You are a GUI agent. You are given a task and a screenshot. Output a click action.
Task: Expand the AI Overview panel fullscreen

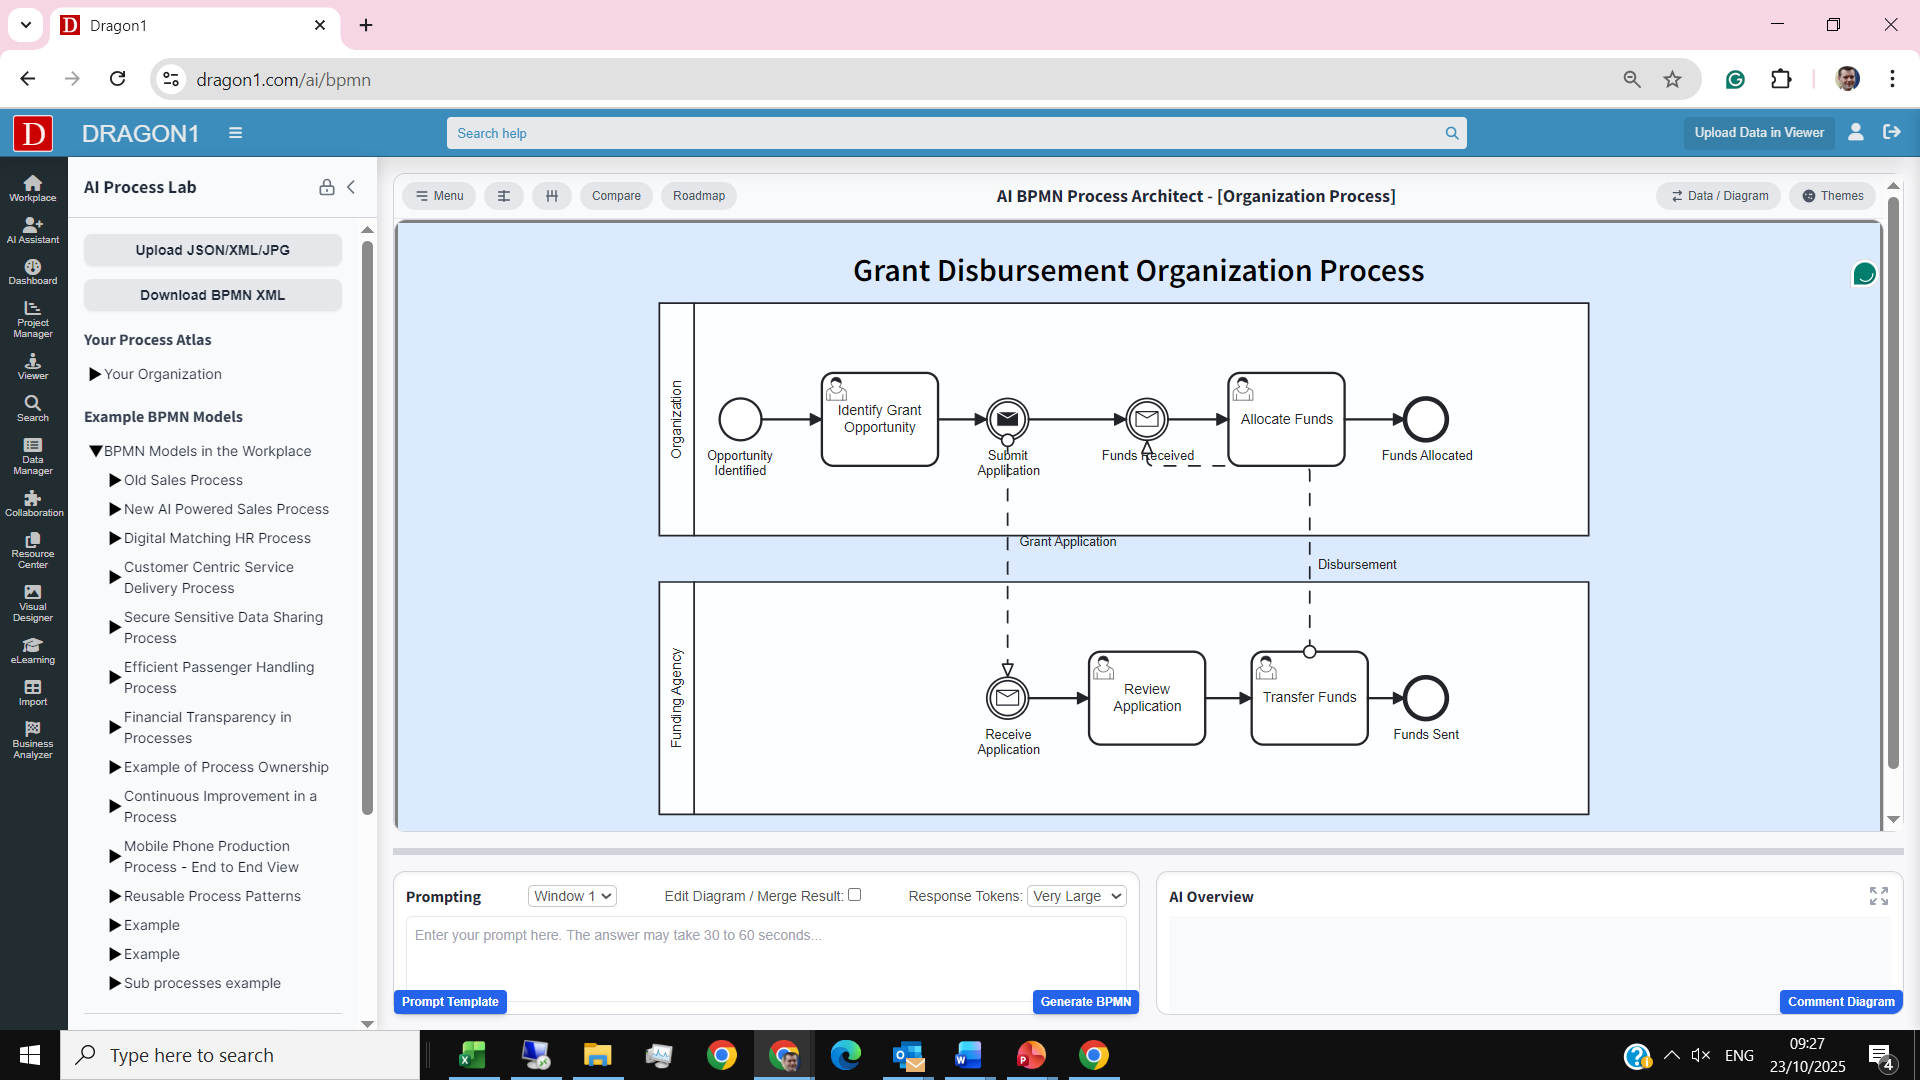[1878, 896]
